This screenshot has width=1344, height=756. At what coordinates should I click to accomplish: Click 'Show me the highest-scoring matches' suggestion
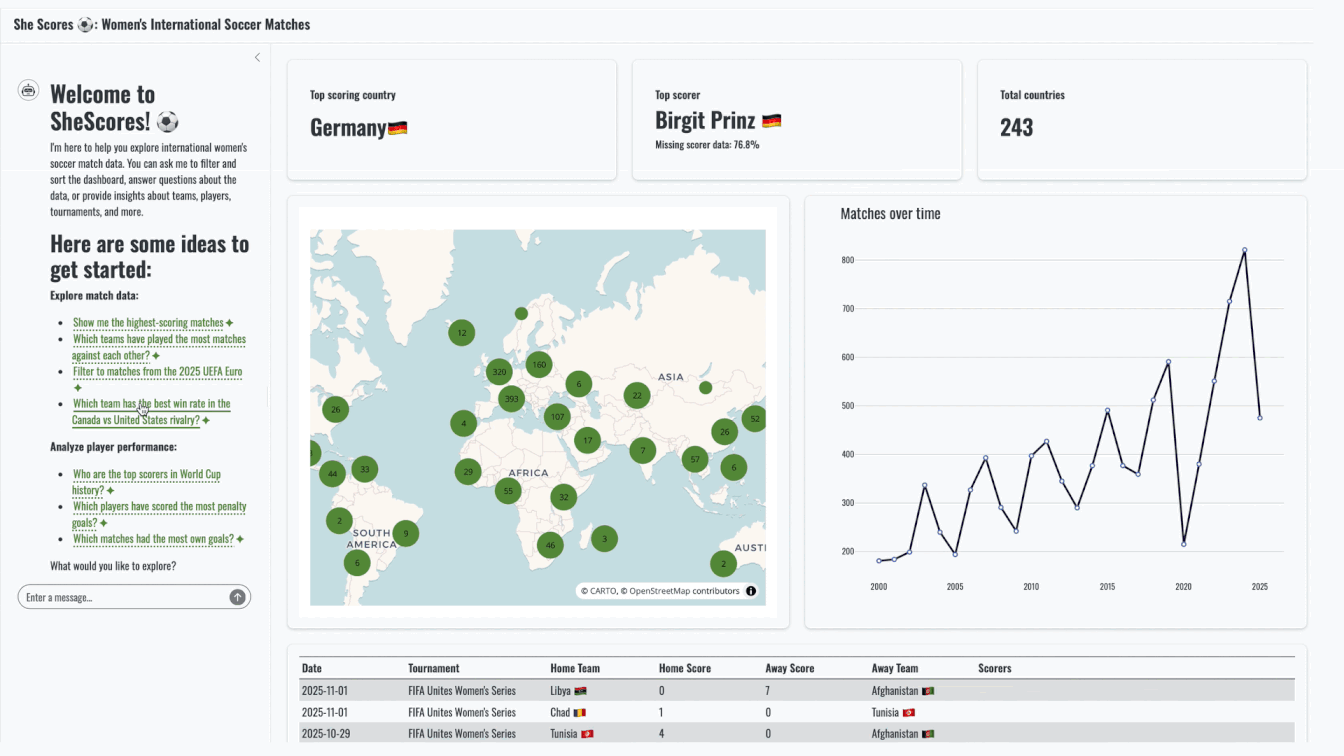pos(148,323)
